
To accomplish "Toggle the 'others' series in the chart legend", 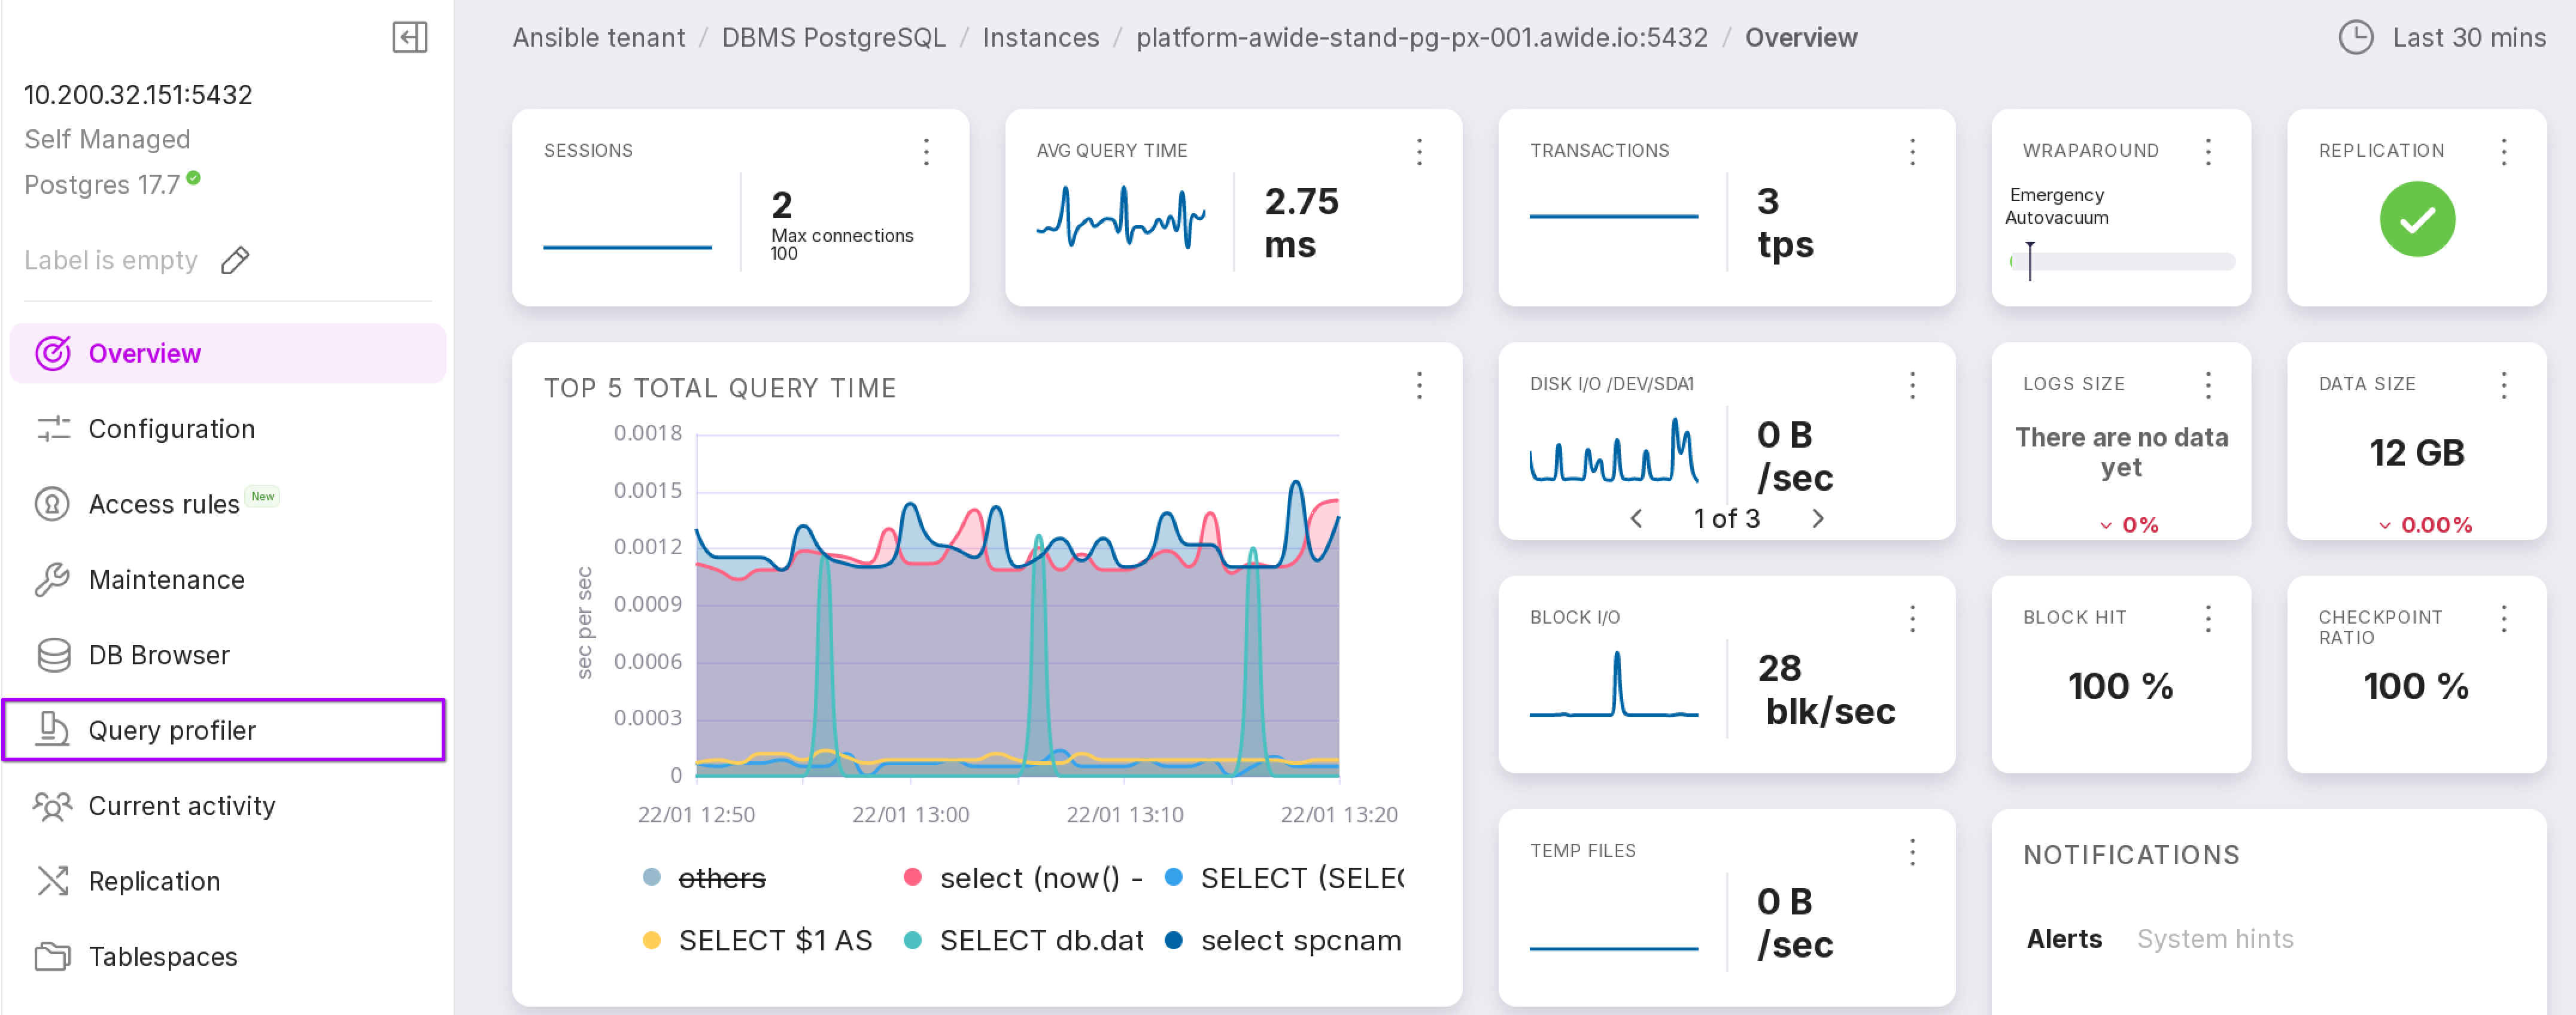I will coord(721,877).
